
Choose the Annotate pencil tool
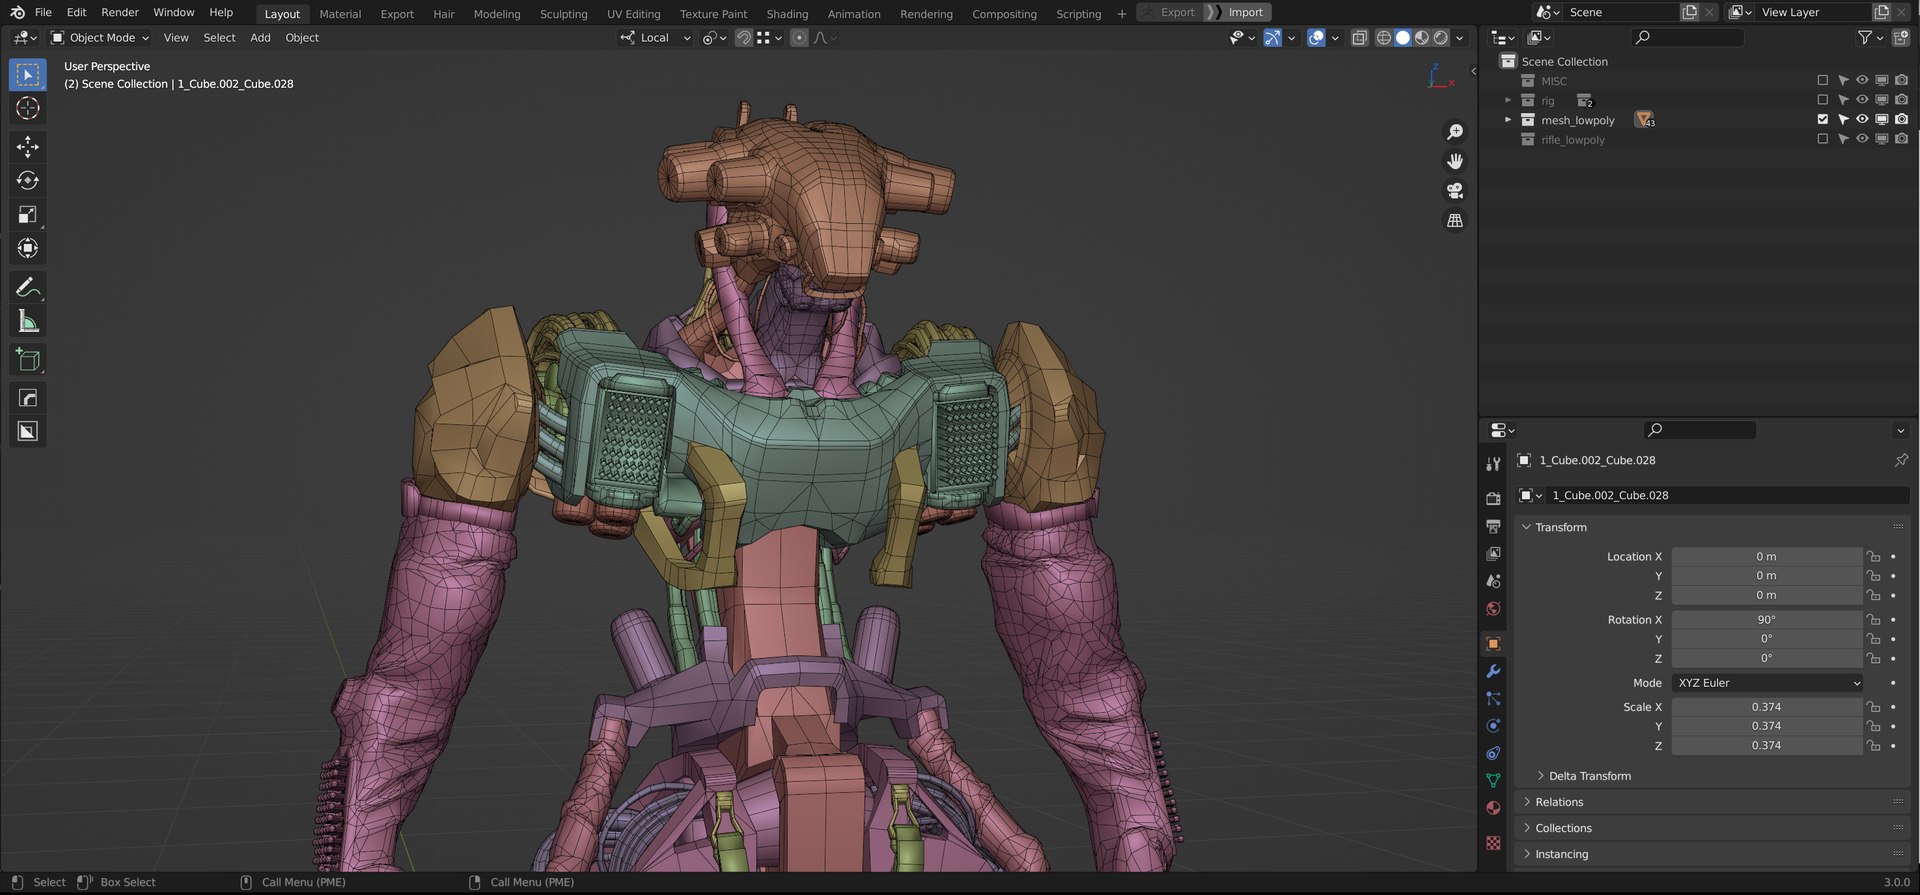pyautogui.click(x=28, y=288)
